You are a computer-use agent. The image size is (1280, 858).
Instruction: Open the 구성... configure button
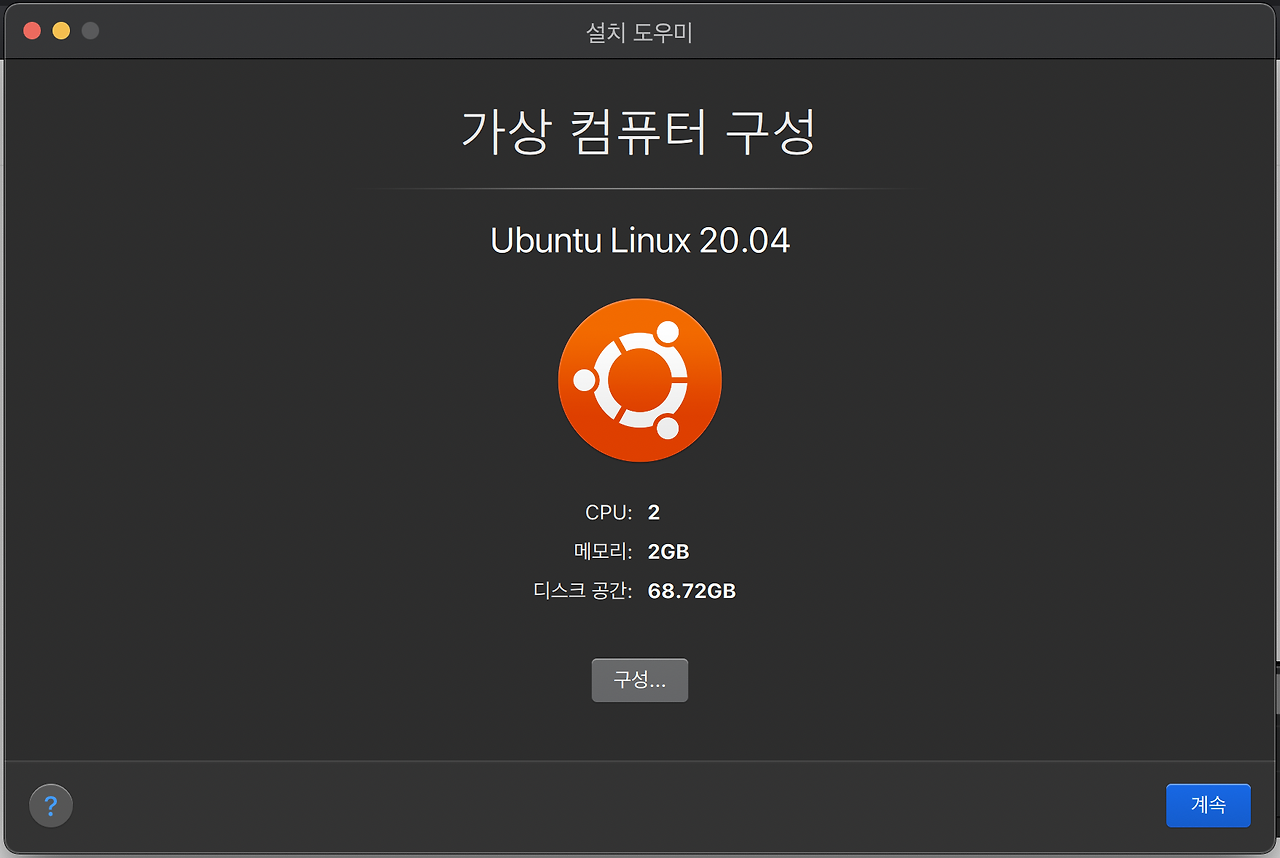(x=640, y=680)
